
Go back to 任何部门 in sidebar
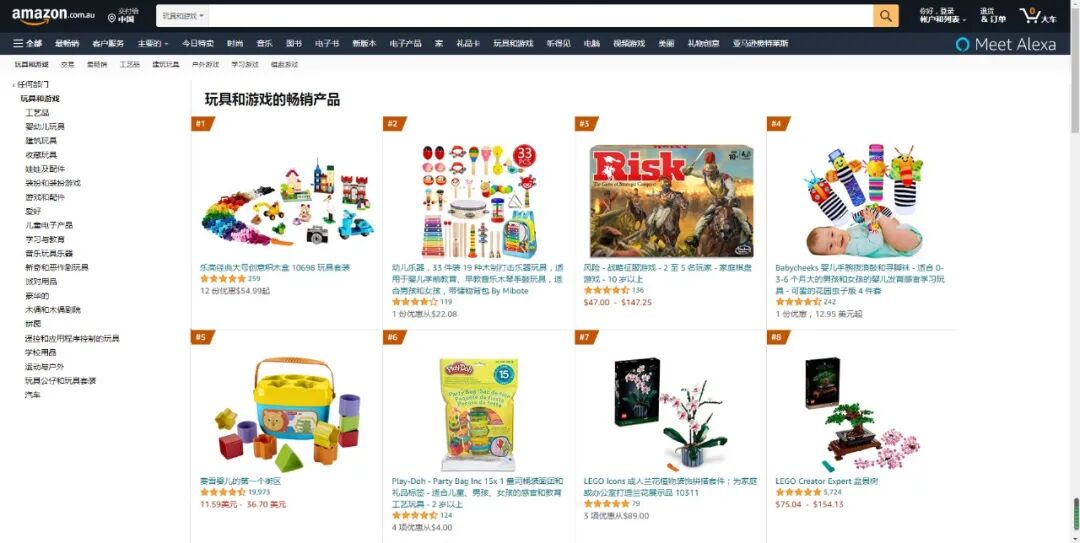tap(32, 84)
